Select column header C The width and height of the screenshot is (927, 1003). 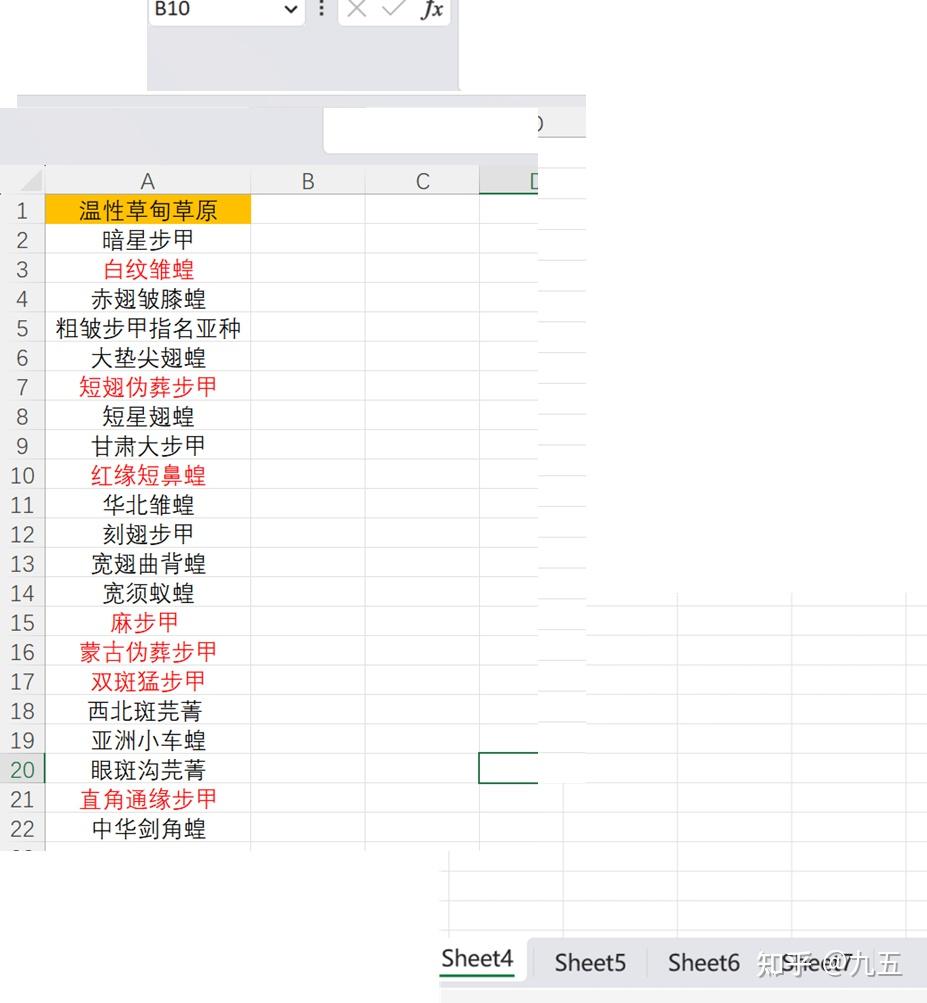(421, 180)
